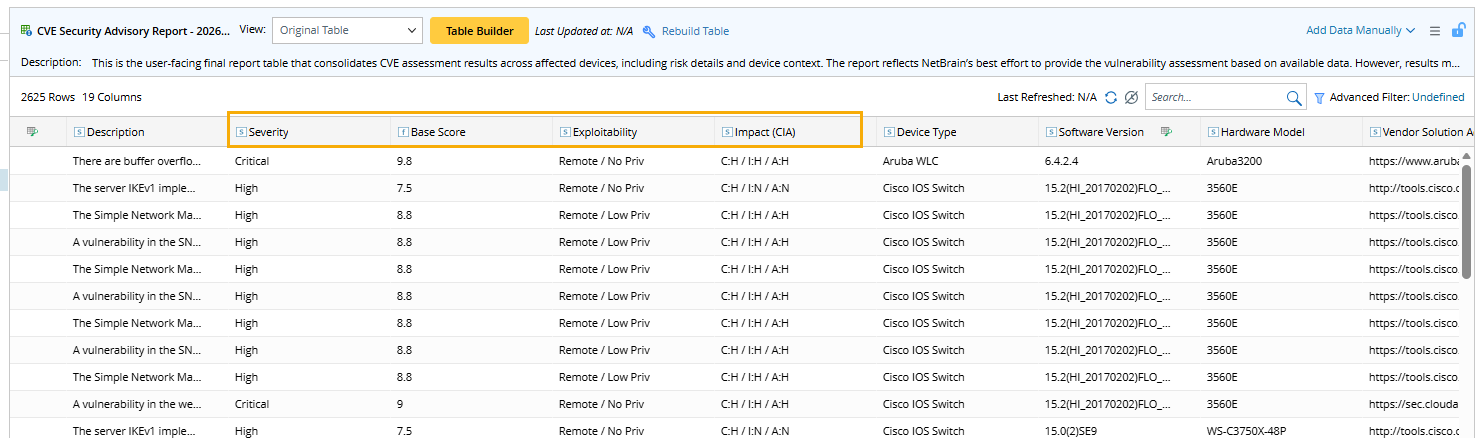
Task: Click the Undefined advanced filter link
Action: click(x=1438, y=98)
